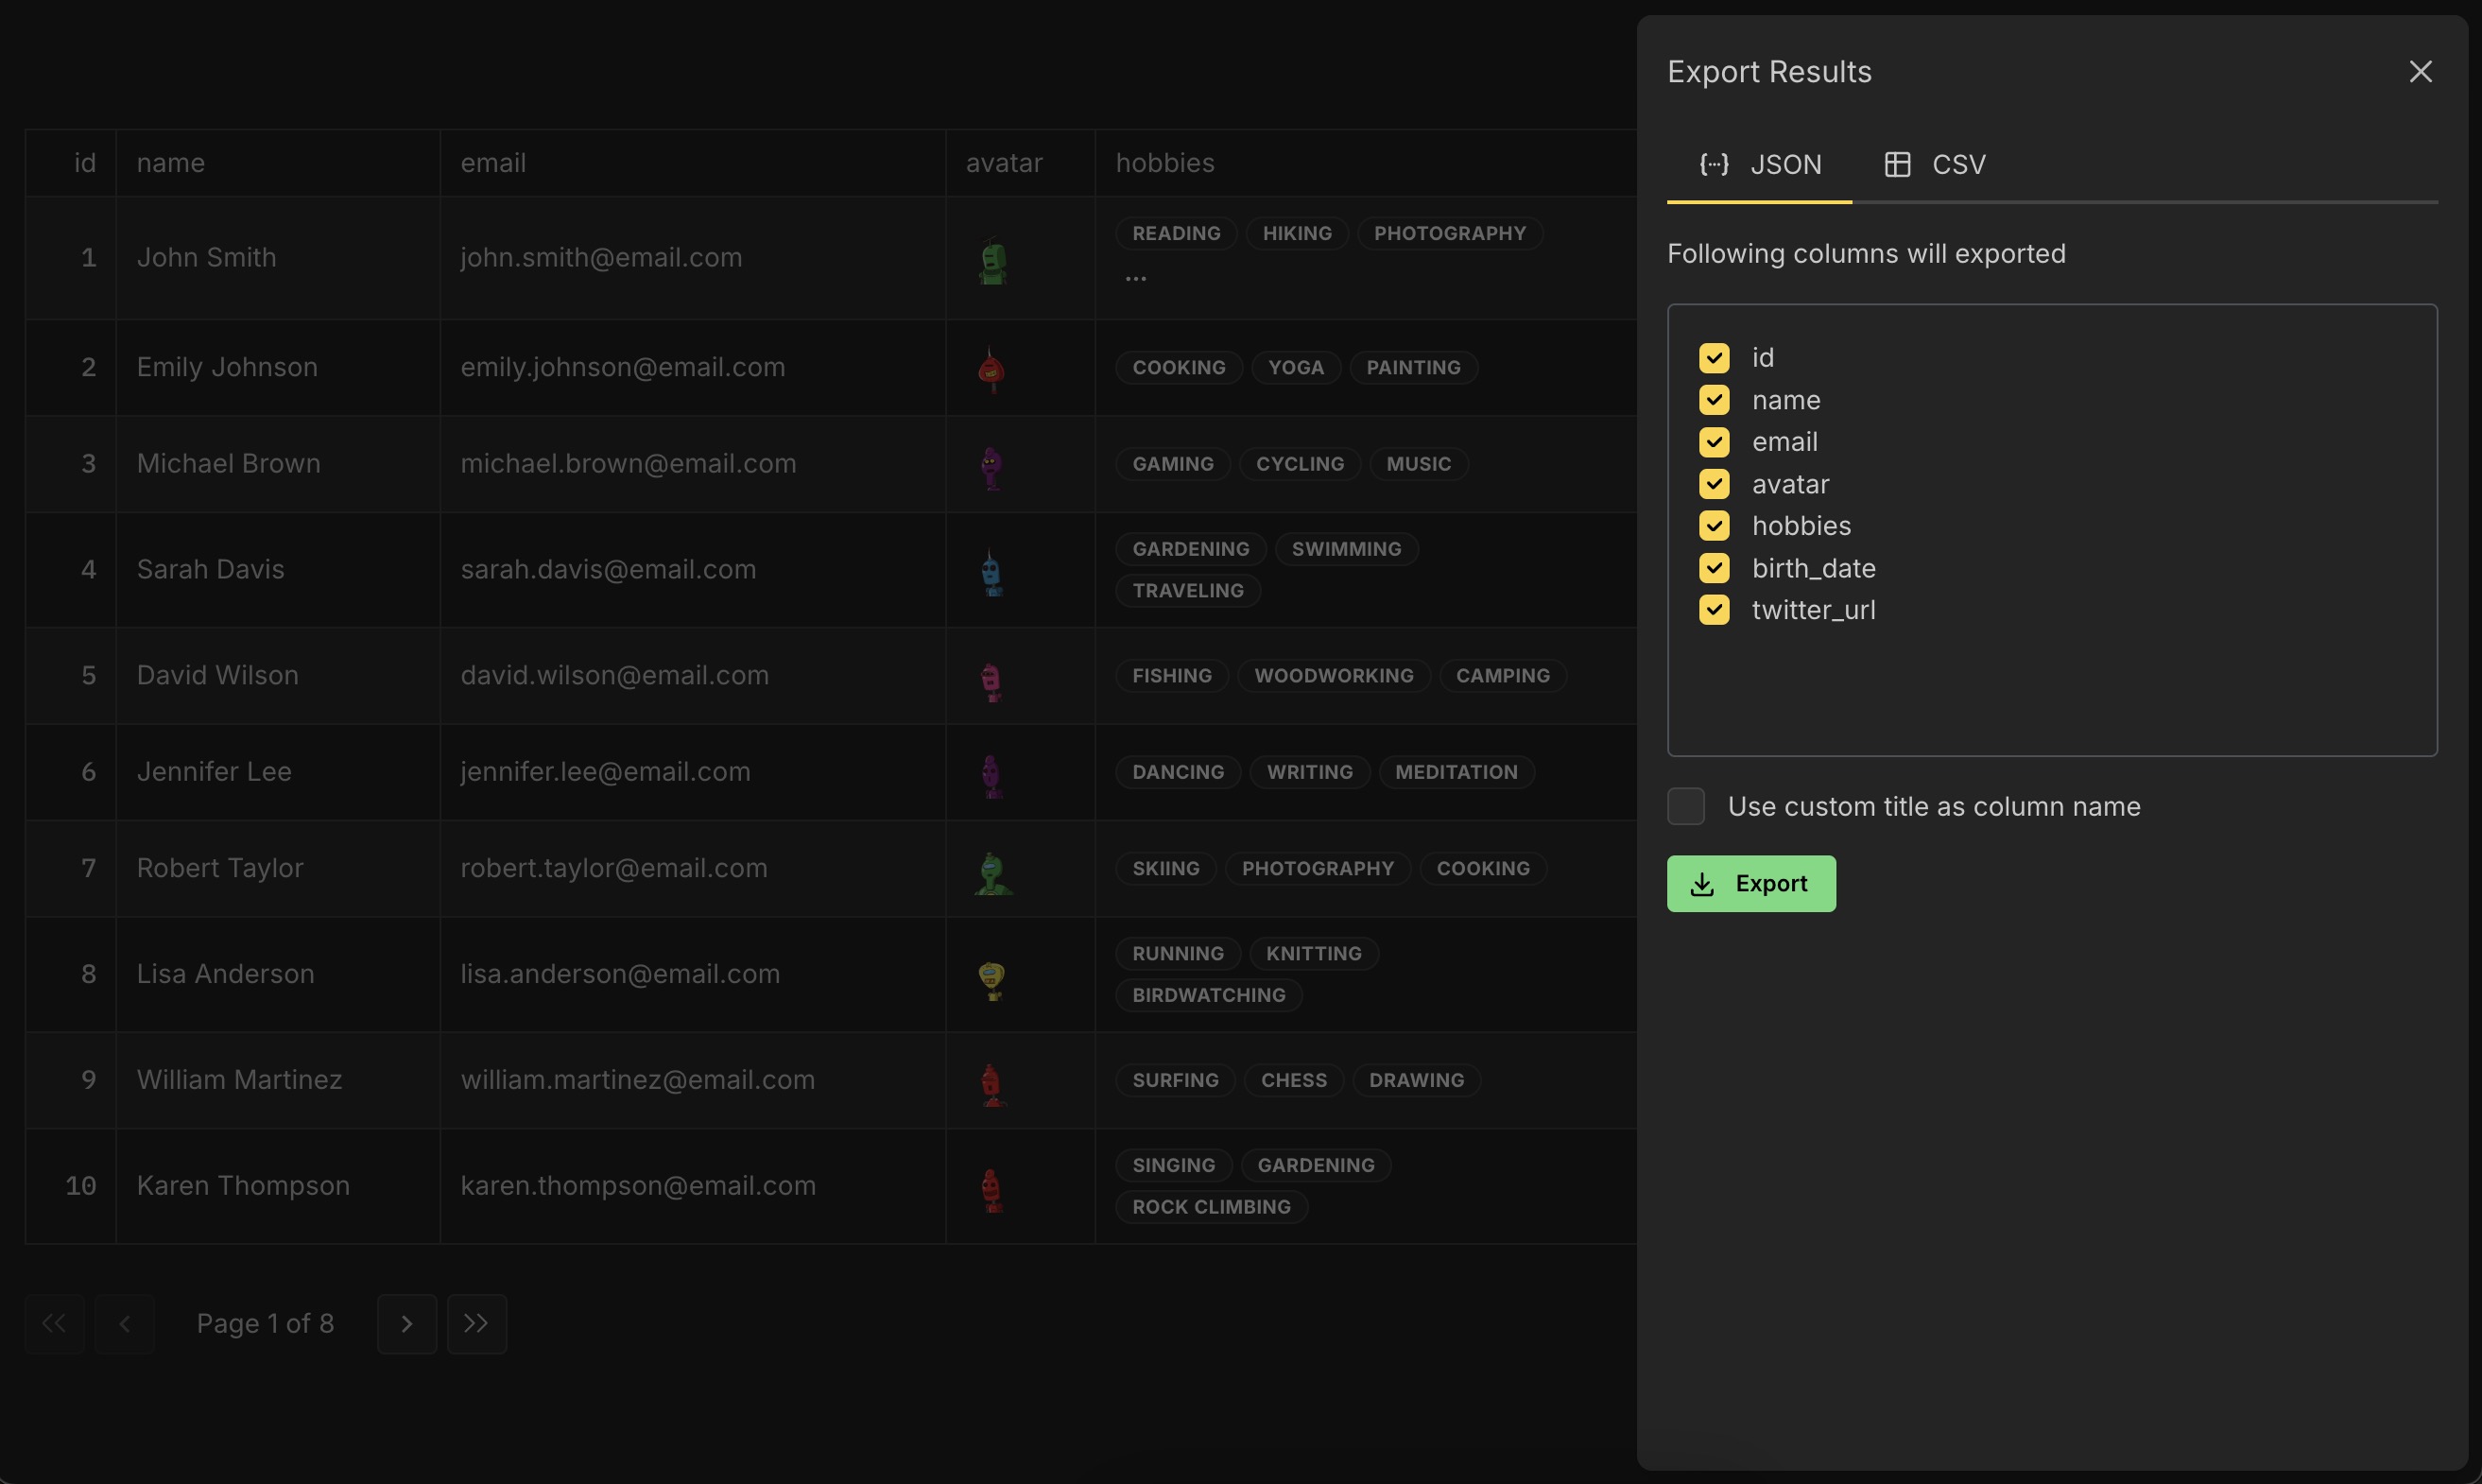The width and height of the screenshot is (2482, 1484).
Task: Uncheck the avatar column checkbox
Action: click(x=1714, y=484)
